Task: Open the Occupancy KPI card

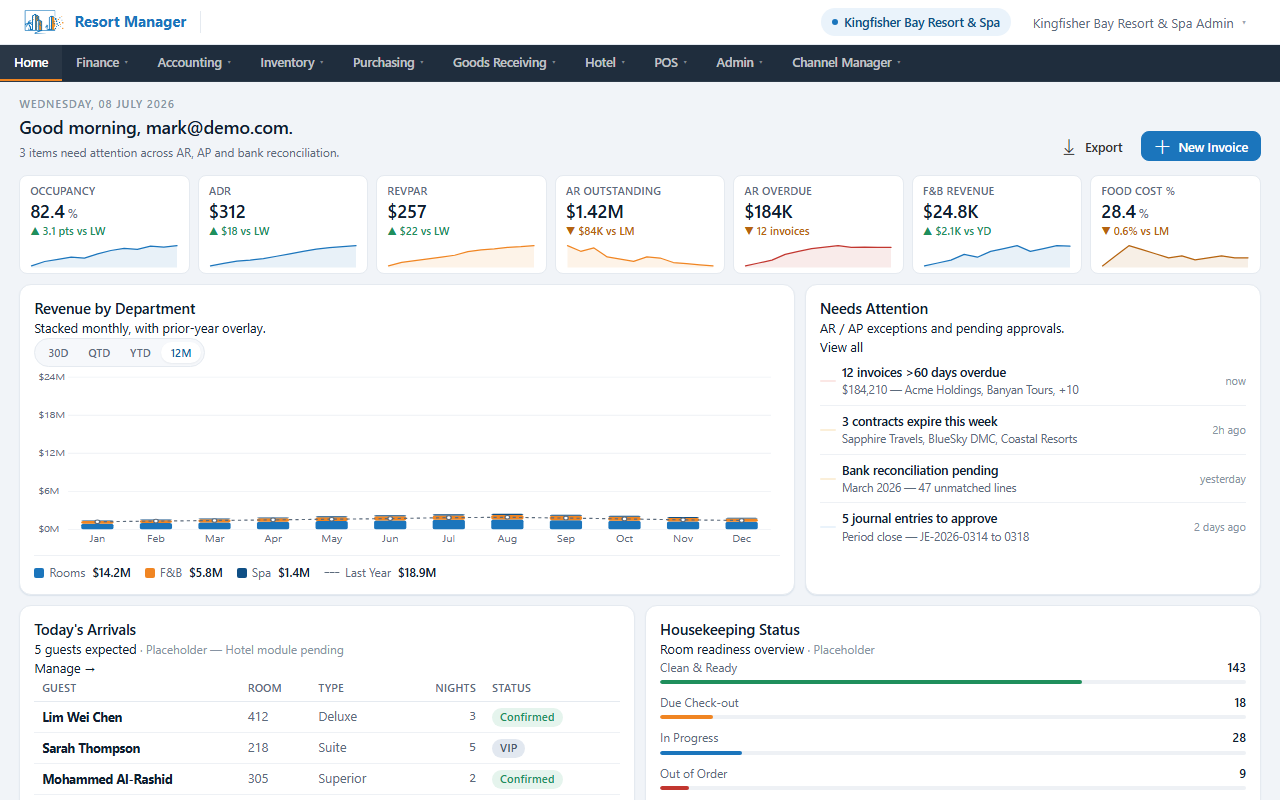Action: tap(105, 224)
